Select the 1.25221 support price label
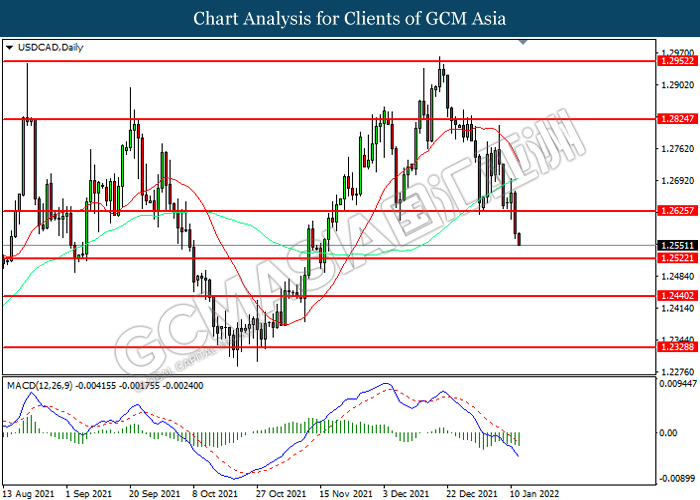 [x=677, y=258]
